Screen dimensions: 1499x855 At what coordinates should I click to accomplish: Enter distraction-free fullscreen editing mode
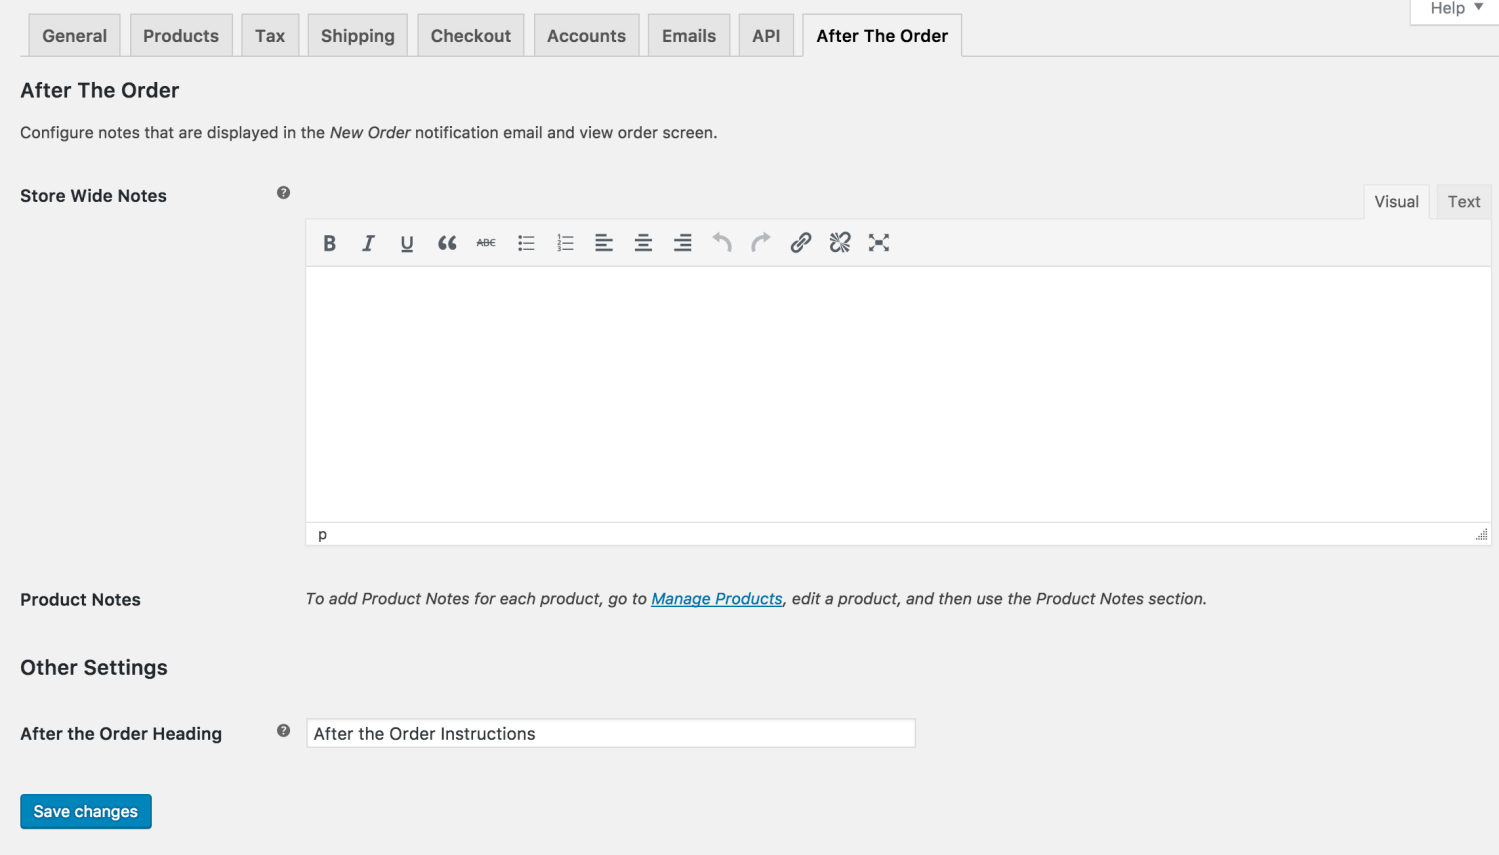[878, 242]
